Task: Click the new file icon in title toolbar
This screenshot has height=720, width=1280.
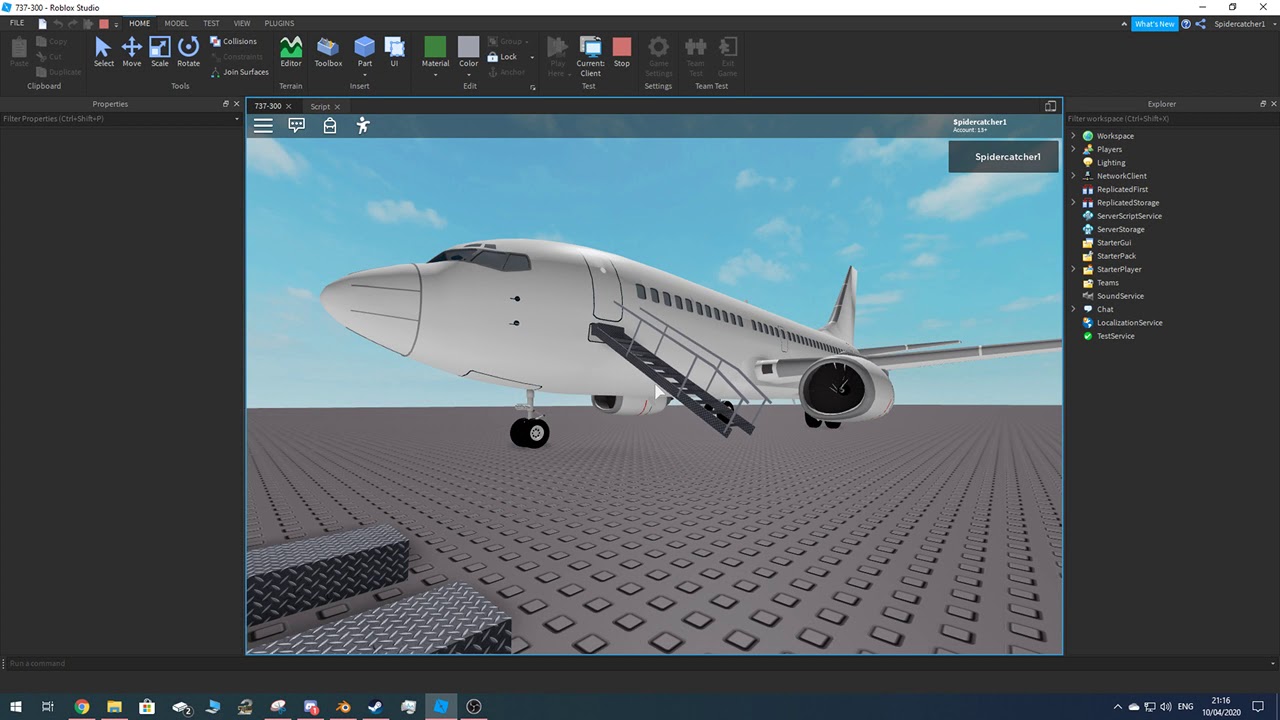Action: 42,23
